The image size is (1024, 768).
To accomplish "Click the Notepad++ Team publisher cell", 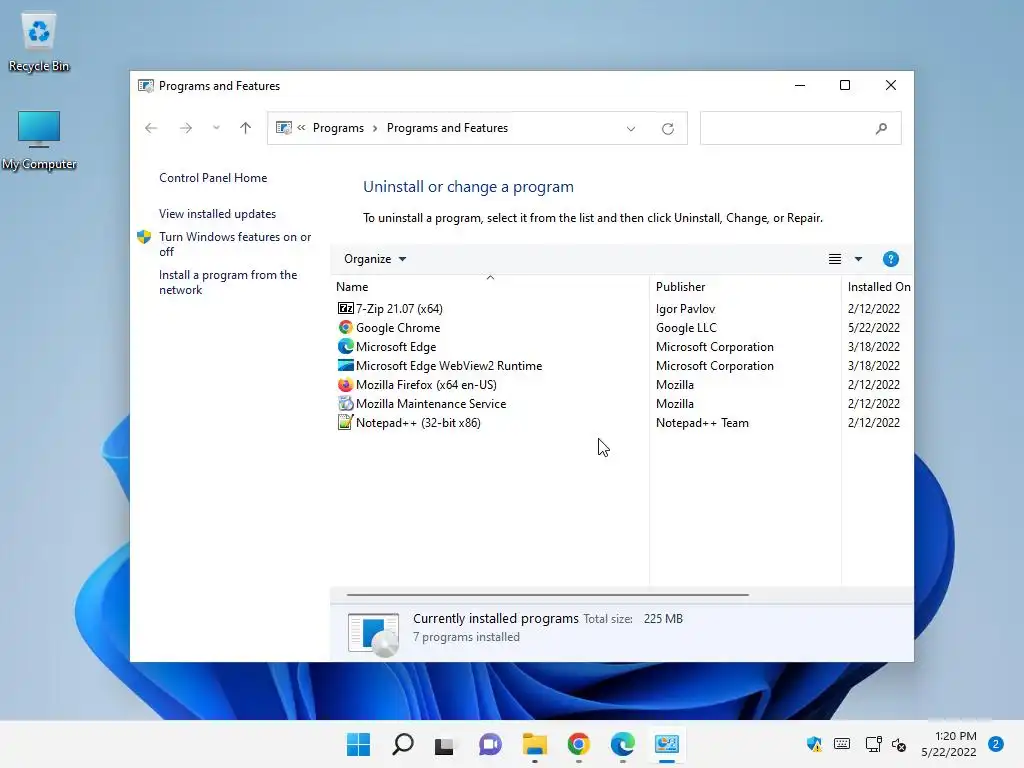I will pyautogui.click(x=702, y=423).
